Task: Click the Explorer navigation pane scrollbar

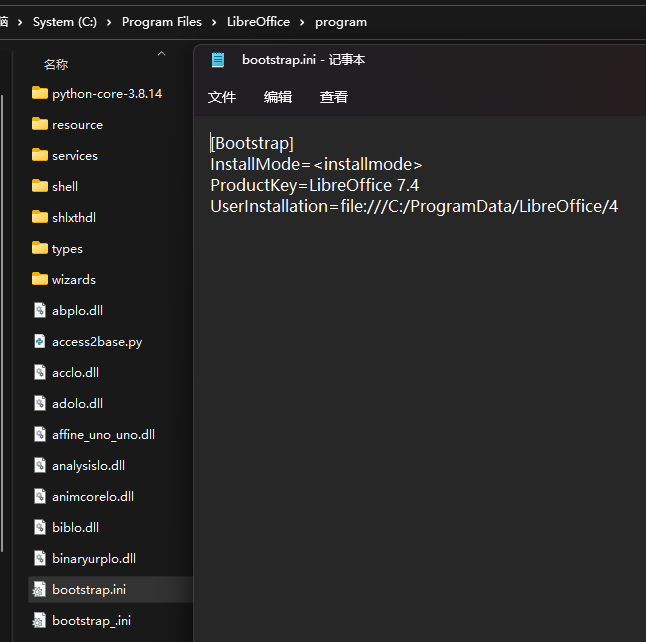Action: 2,323
